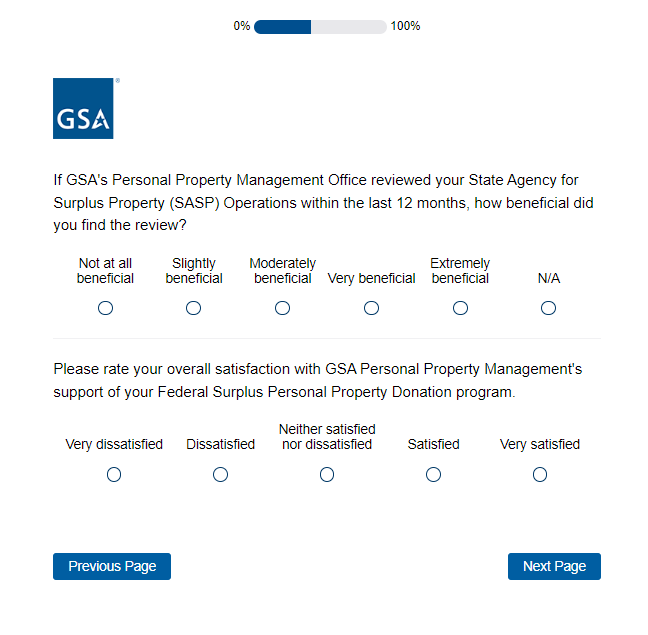Pick the 'Satisfied' radio button
This screenshot has height=635, width=648.
tap(433, 475)
